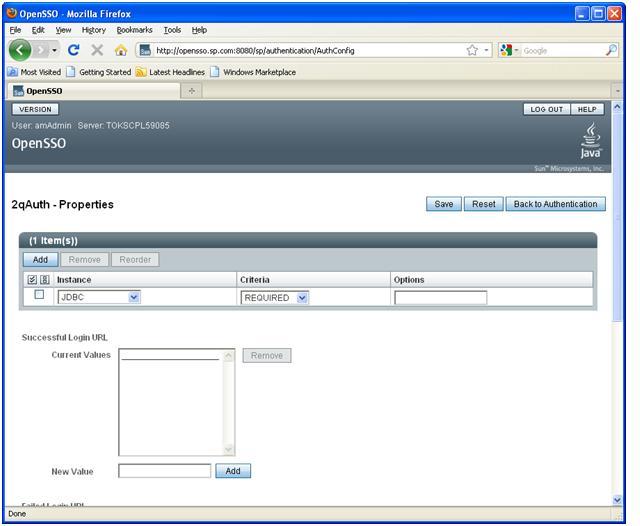Click the URL address field

308,51
